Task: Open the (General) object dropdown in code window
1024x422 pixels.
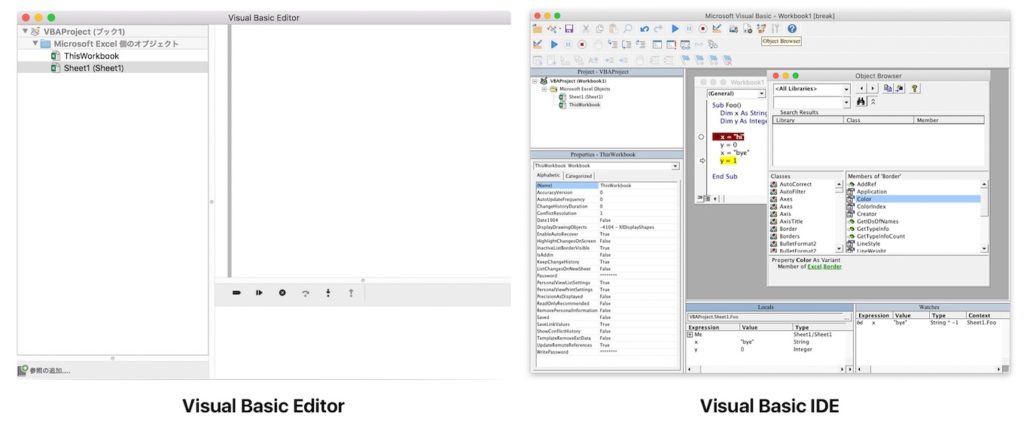Action: tap(762, 92)
